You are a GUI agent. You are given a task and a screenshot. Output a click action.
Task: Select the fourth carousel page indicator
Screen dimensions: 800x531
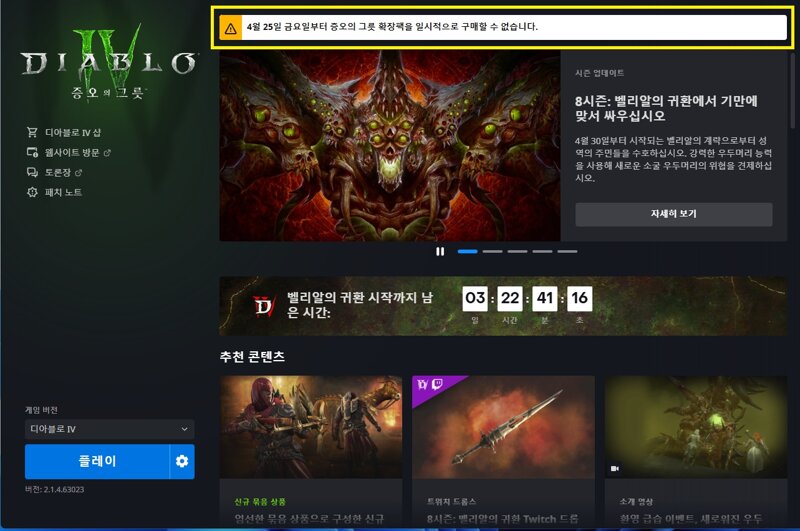click(542, 251)
